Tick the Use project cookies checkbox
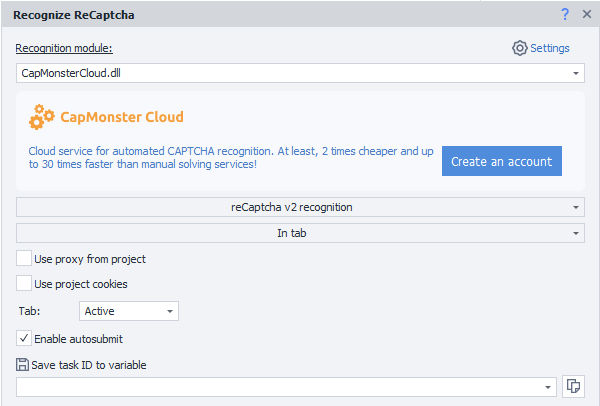600x406 pixels. click(x=24, y=284)
